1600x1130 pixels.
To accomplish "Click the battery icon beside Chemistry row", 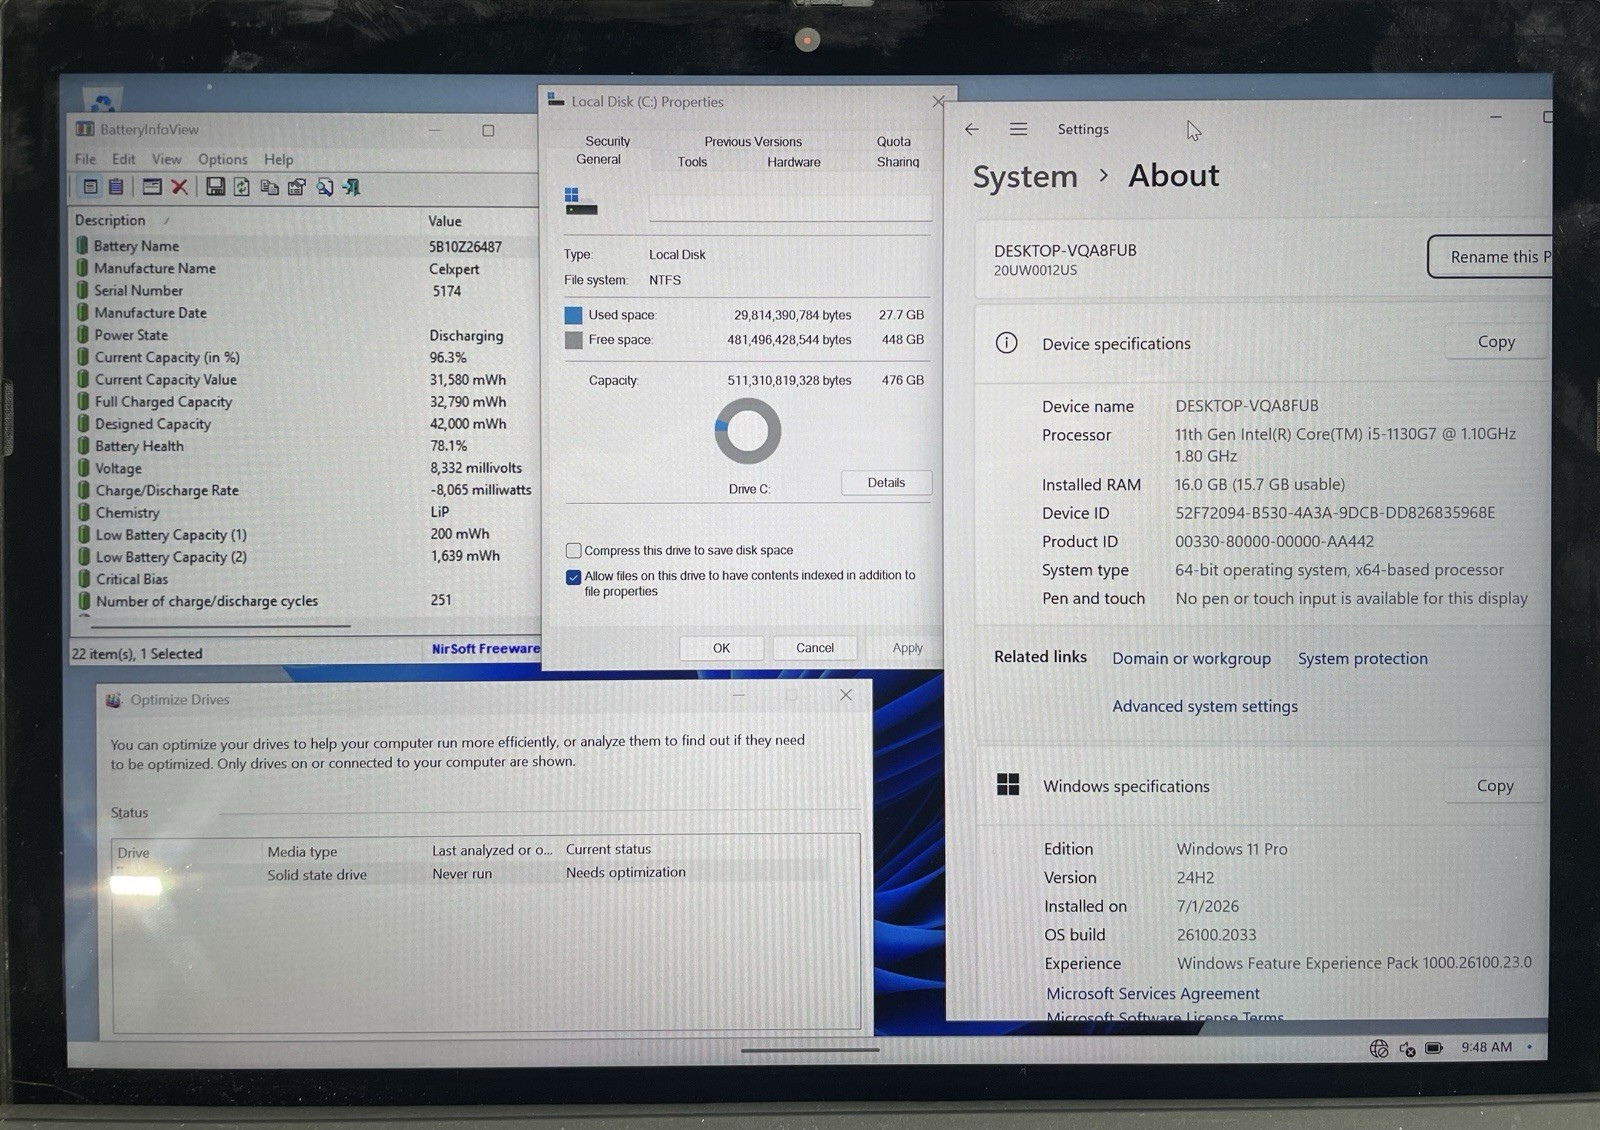I will pos(84,512).
